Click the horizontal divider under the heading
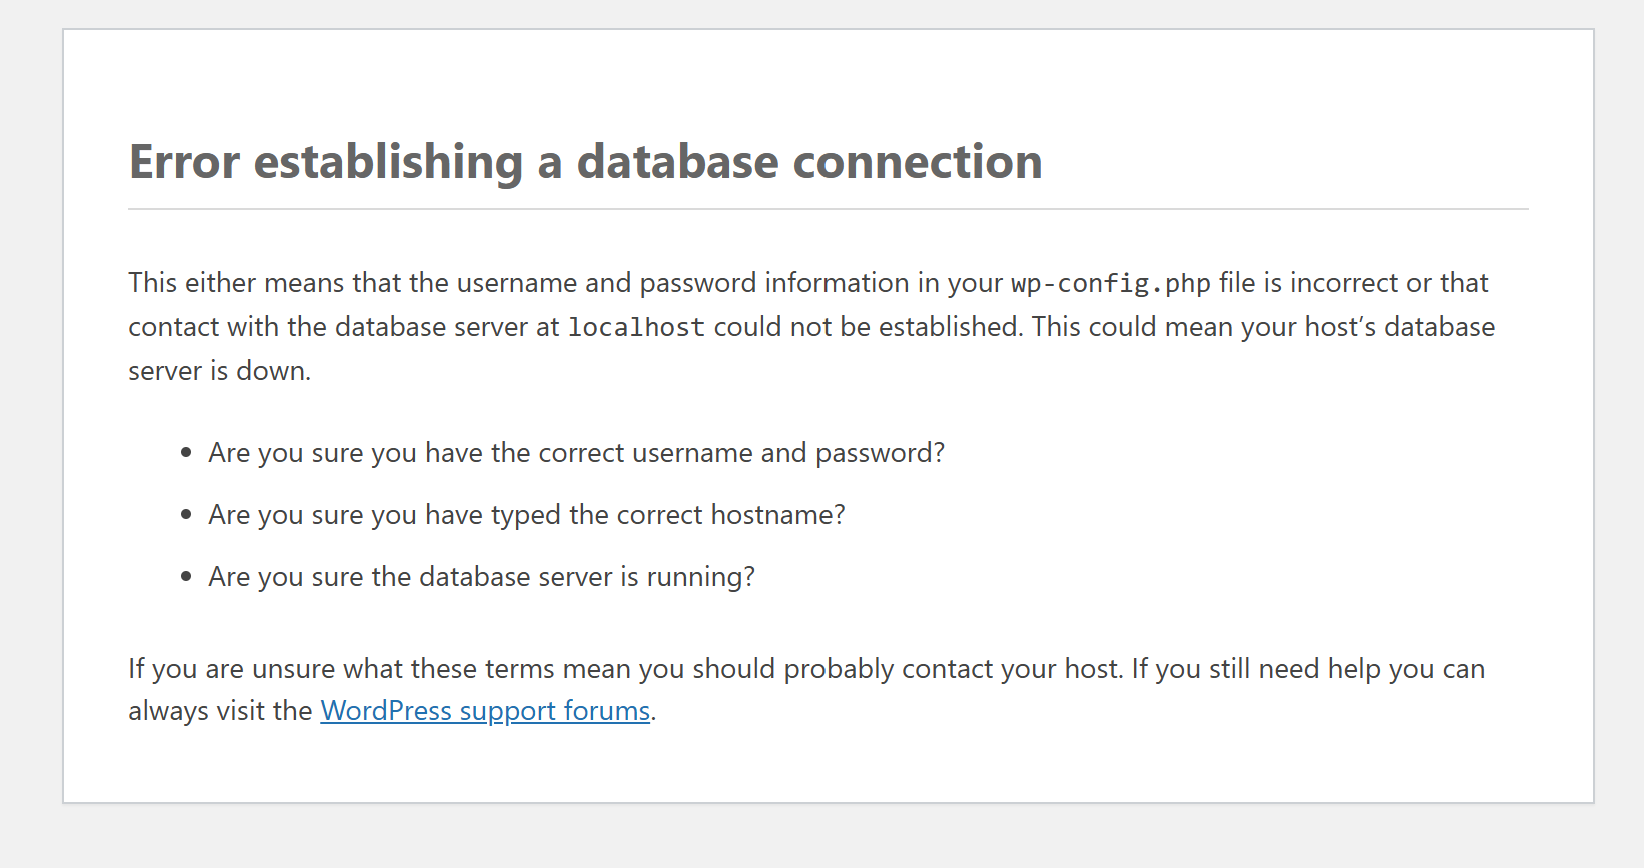 coord(828,209)
